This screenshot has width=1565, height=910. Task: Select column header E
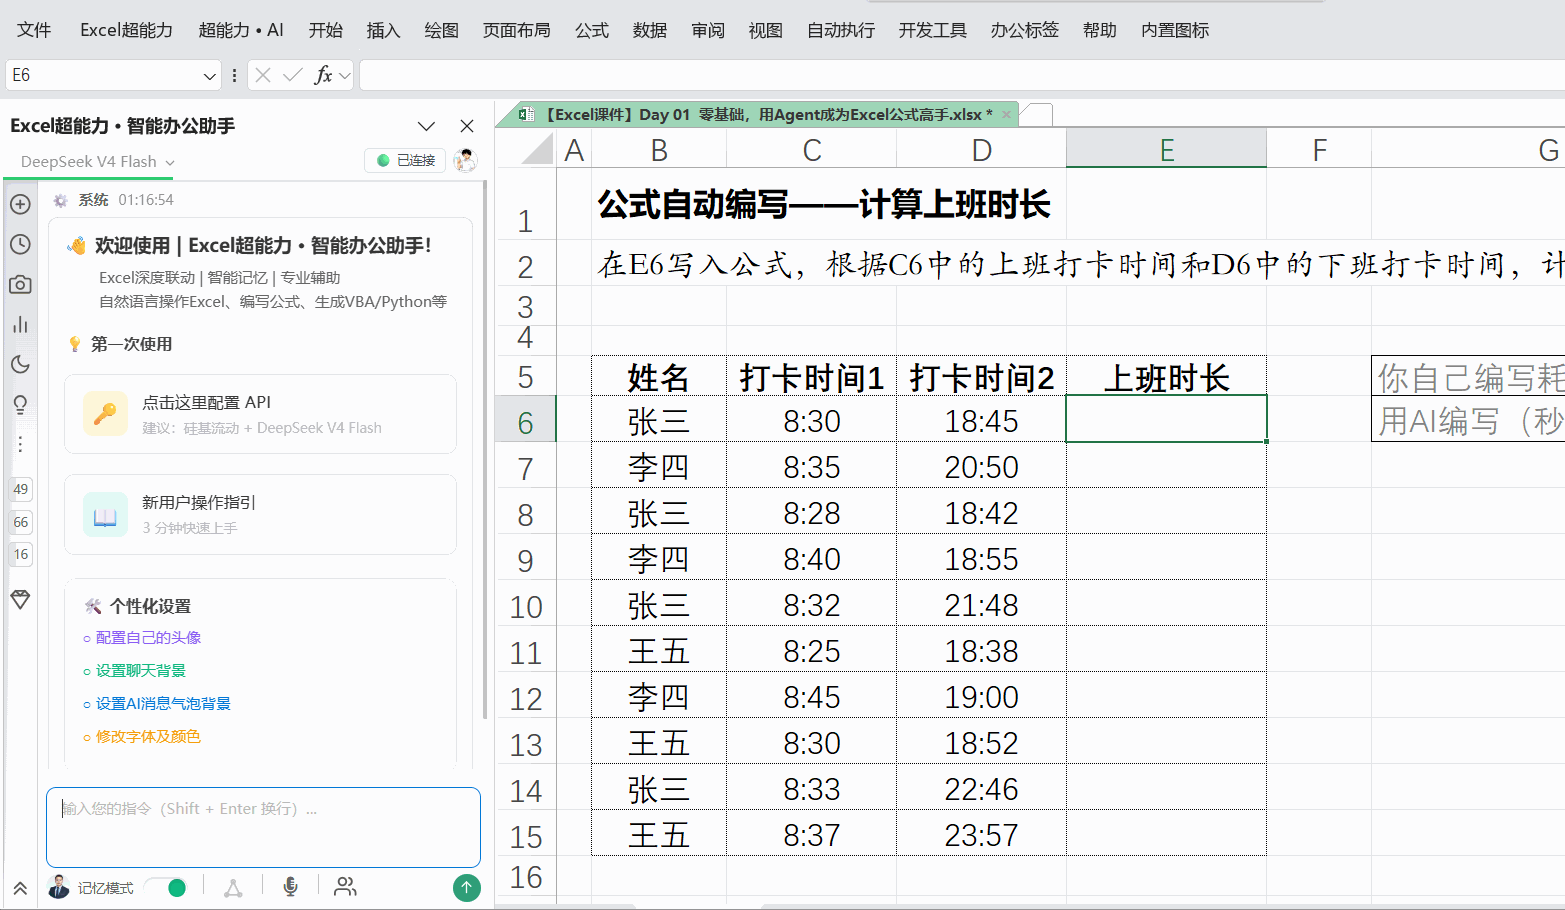pos(1166,150)
